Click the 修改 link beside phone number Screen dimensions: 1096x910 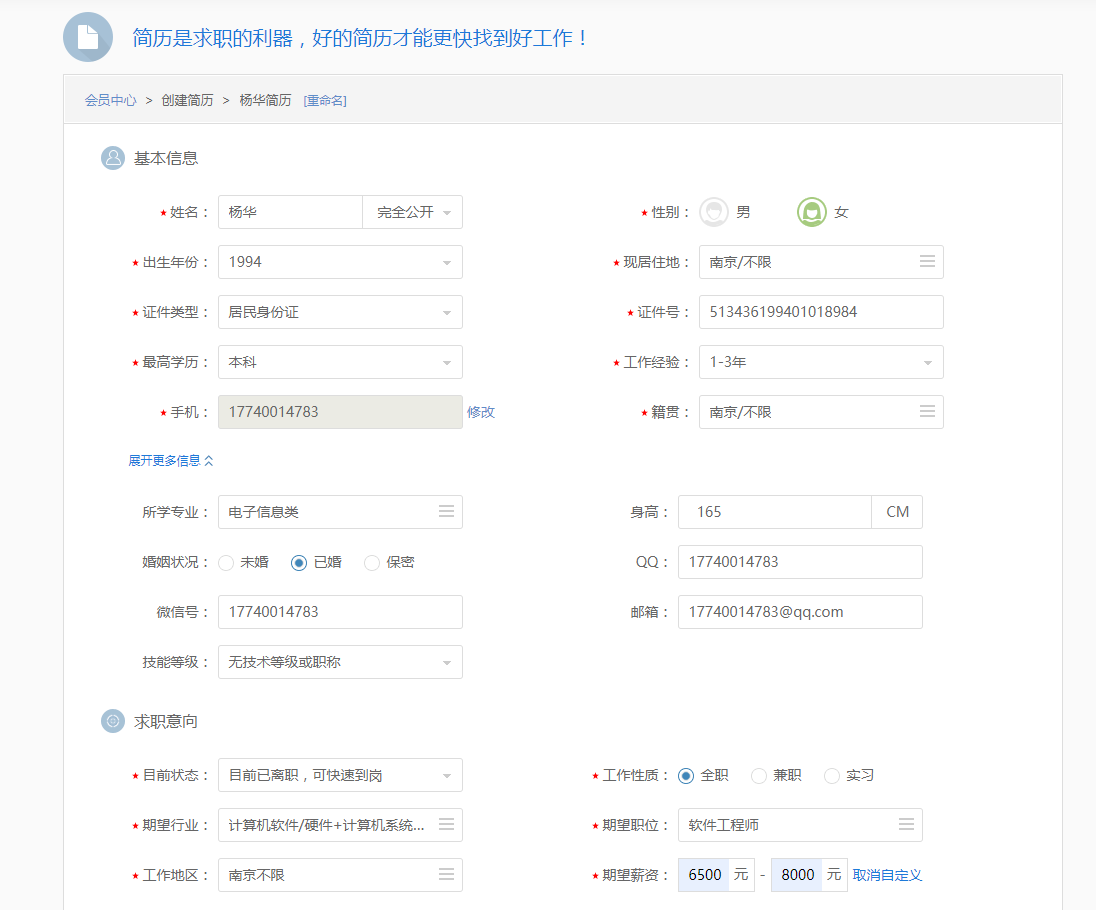tap(481, 412)
